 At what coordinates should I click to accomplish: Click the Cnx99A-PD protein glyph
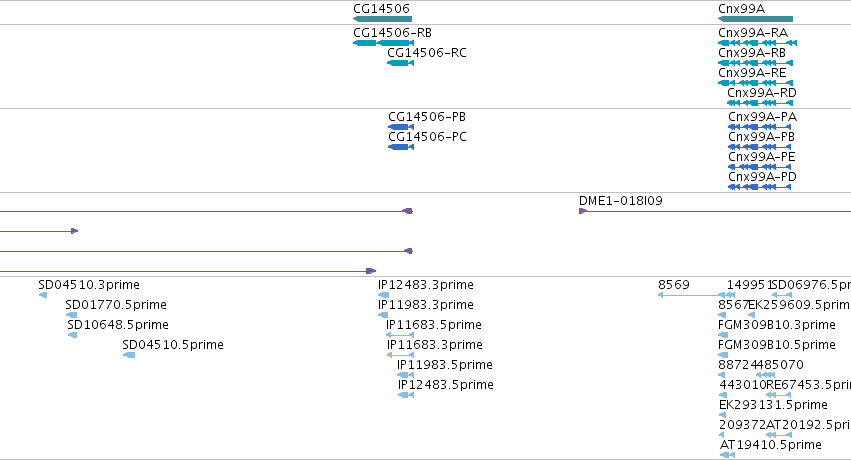pos(759,187)
